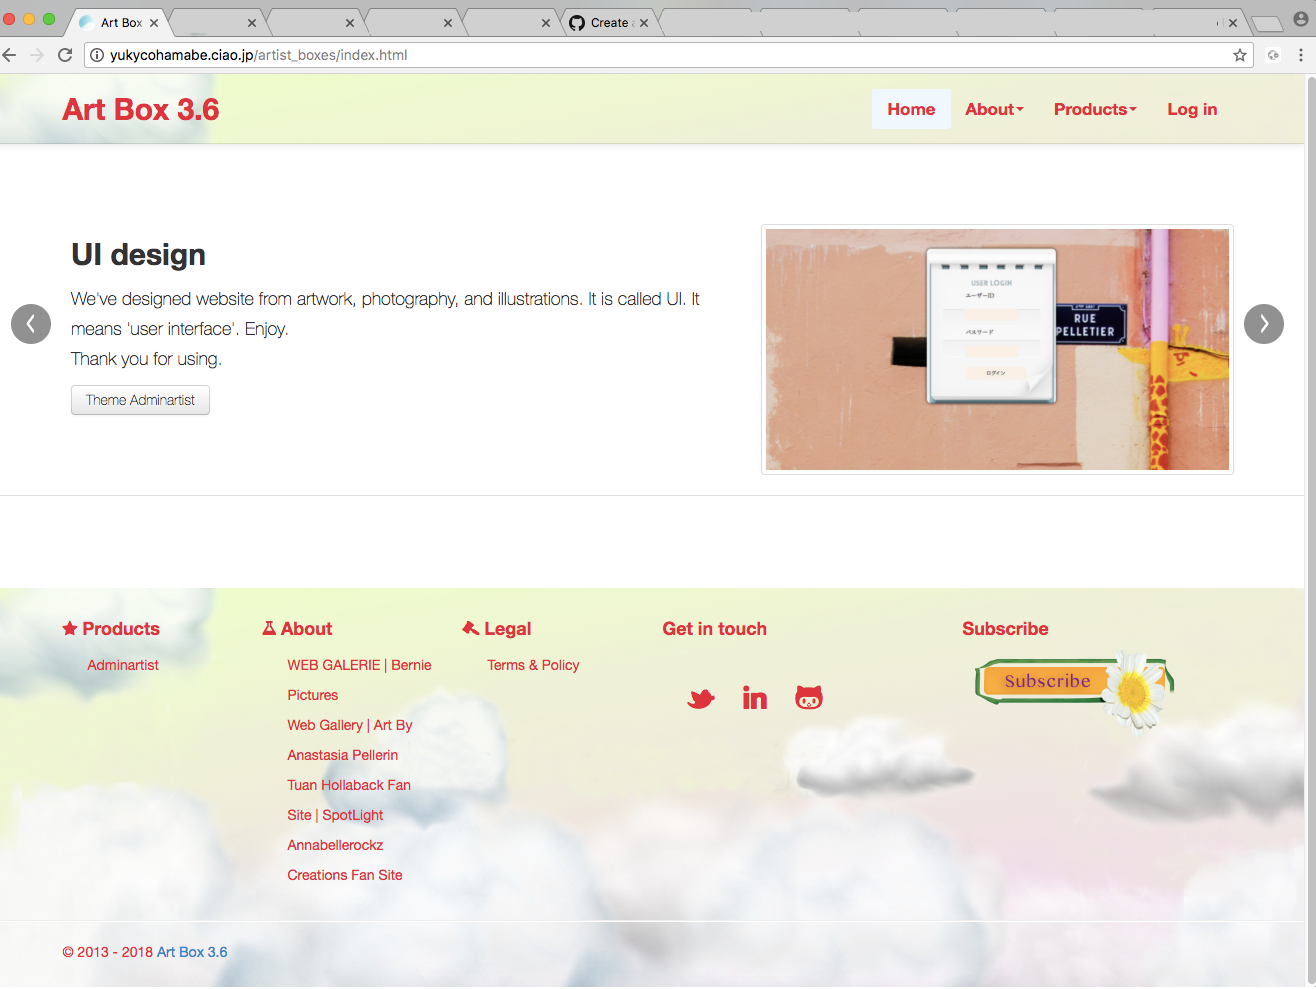The height and width of the screenshot is (989, 1316).
Task: Click the Legal footer heading
Action: click(x=497, y=629)
